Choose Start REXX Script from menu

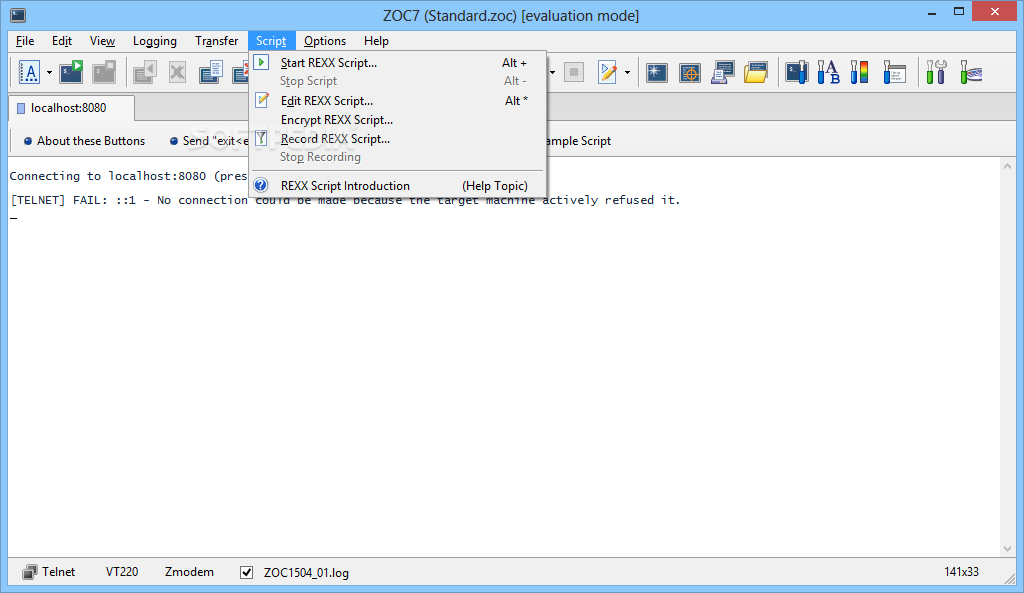pyautogui.click(x=398, y=63)
